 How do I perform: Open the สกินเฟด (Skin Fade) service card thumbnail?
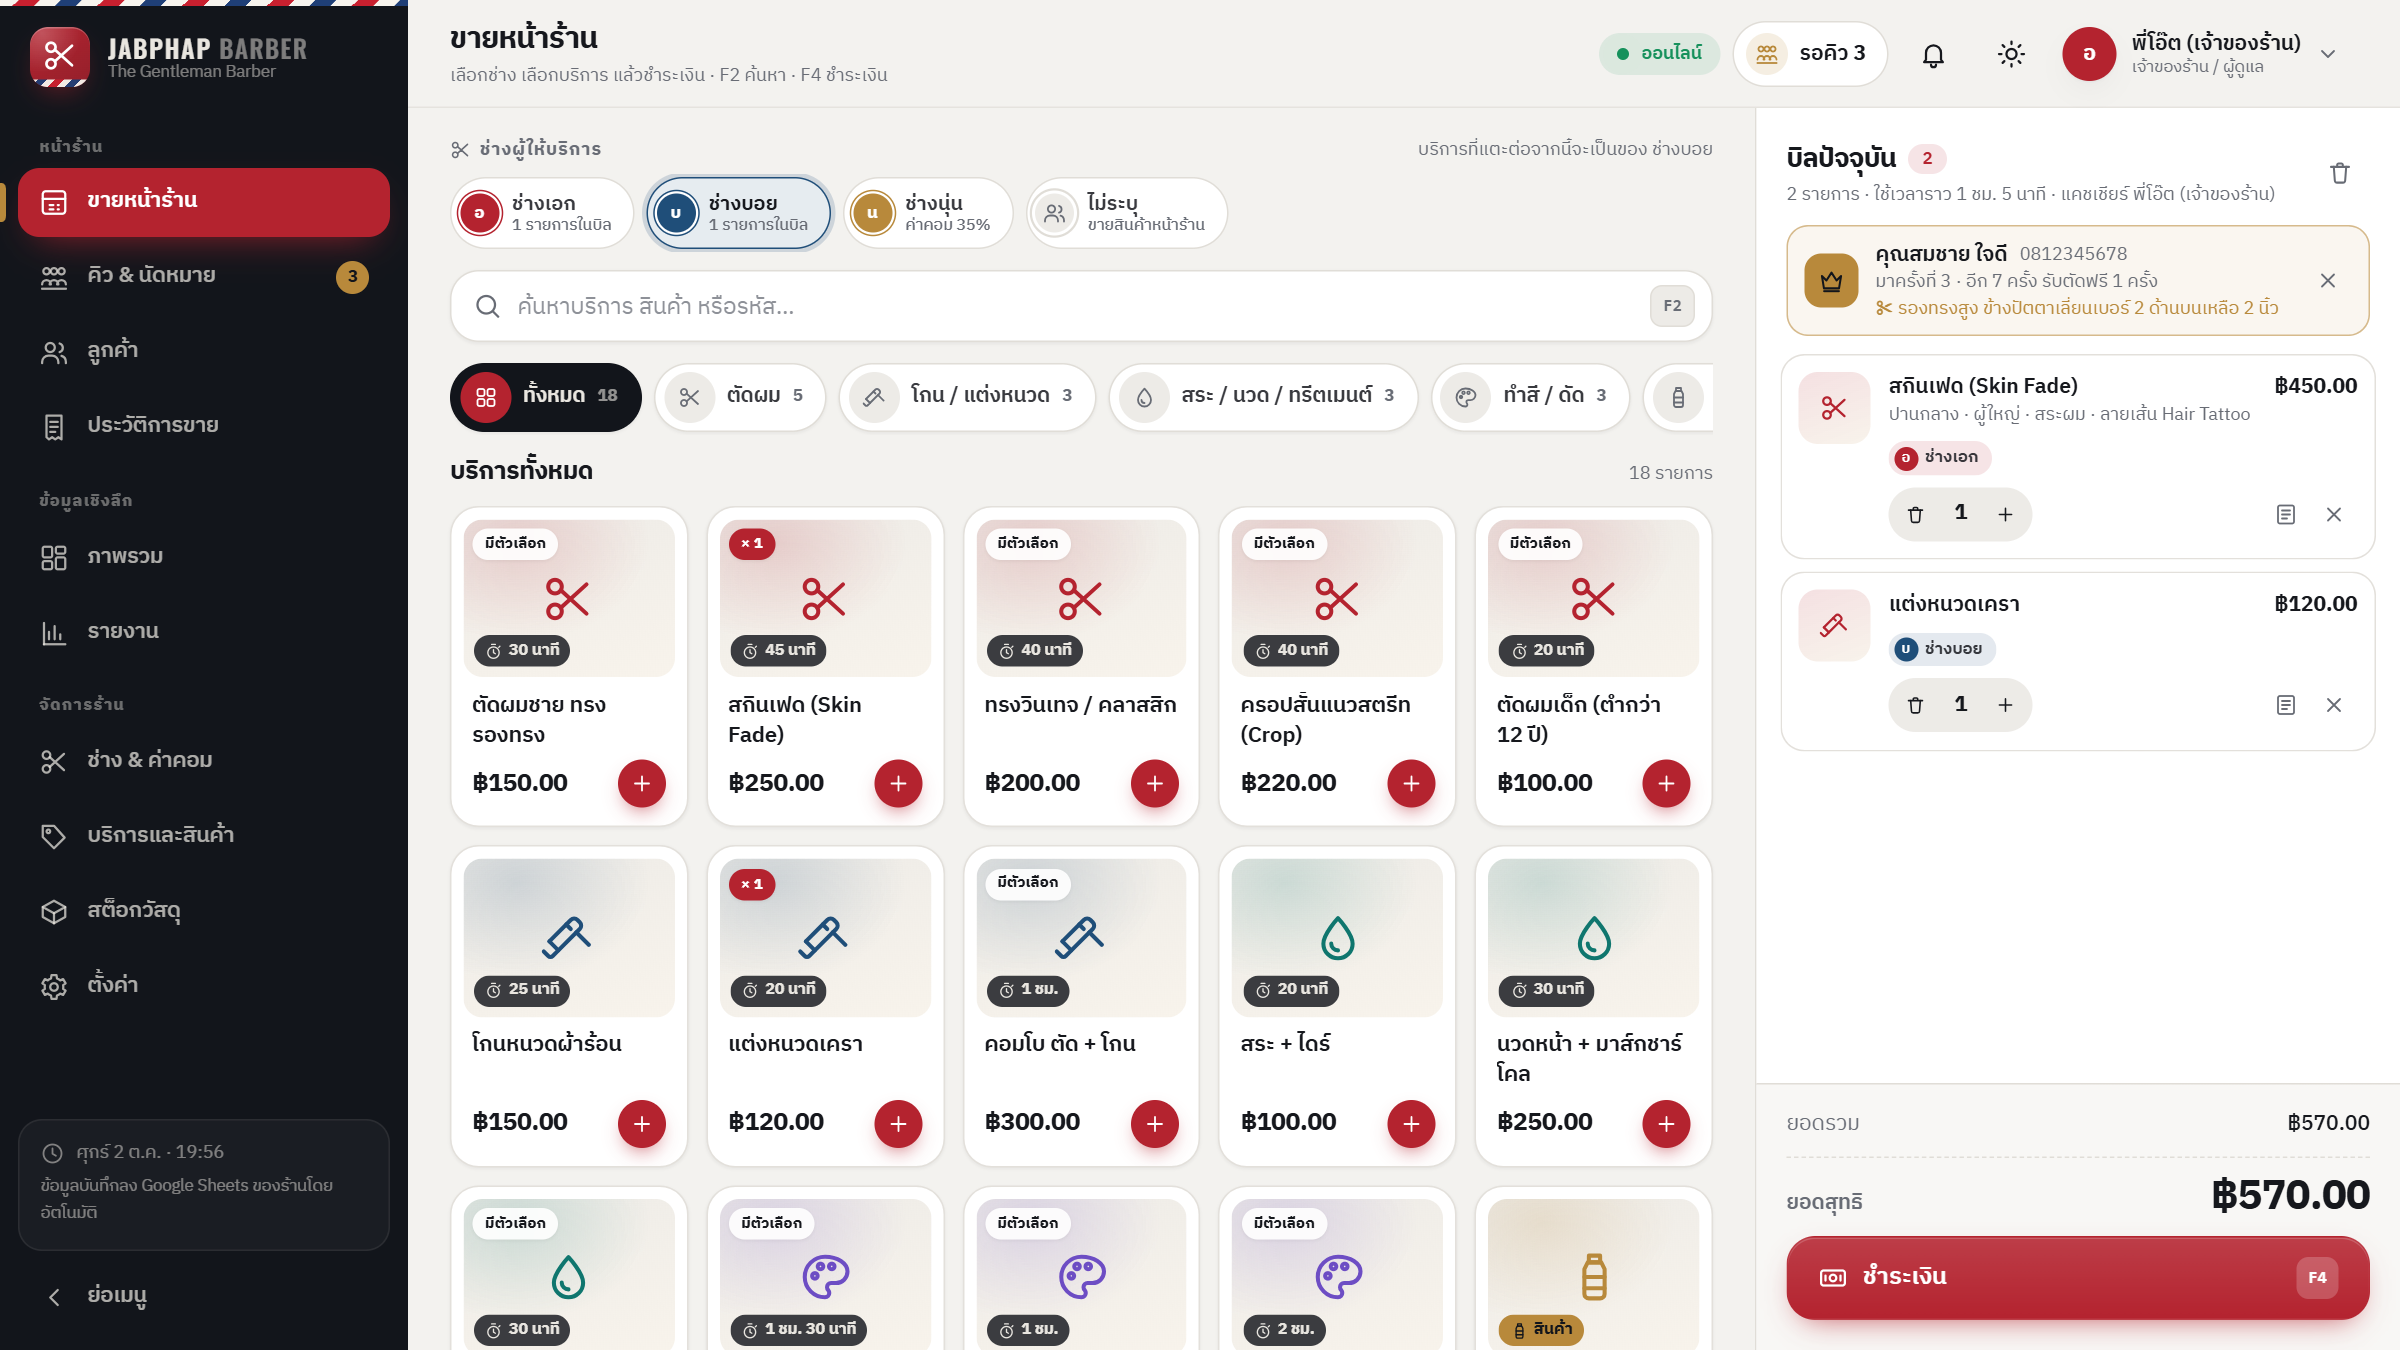coord(825,598)
